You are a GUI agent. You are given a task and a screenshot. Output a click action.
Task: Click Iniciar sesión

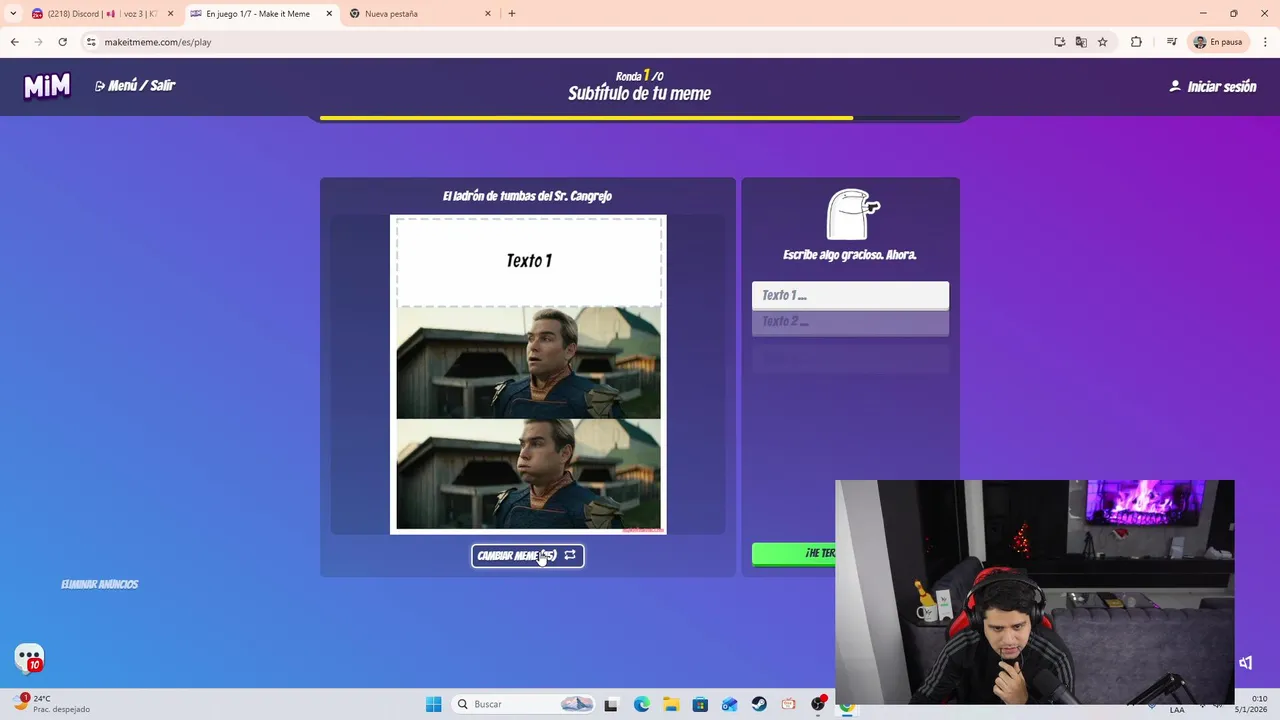coord(1212,87)
